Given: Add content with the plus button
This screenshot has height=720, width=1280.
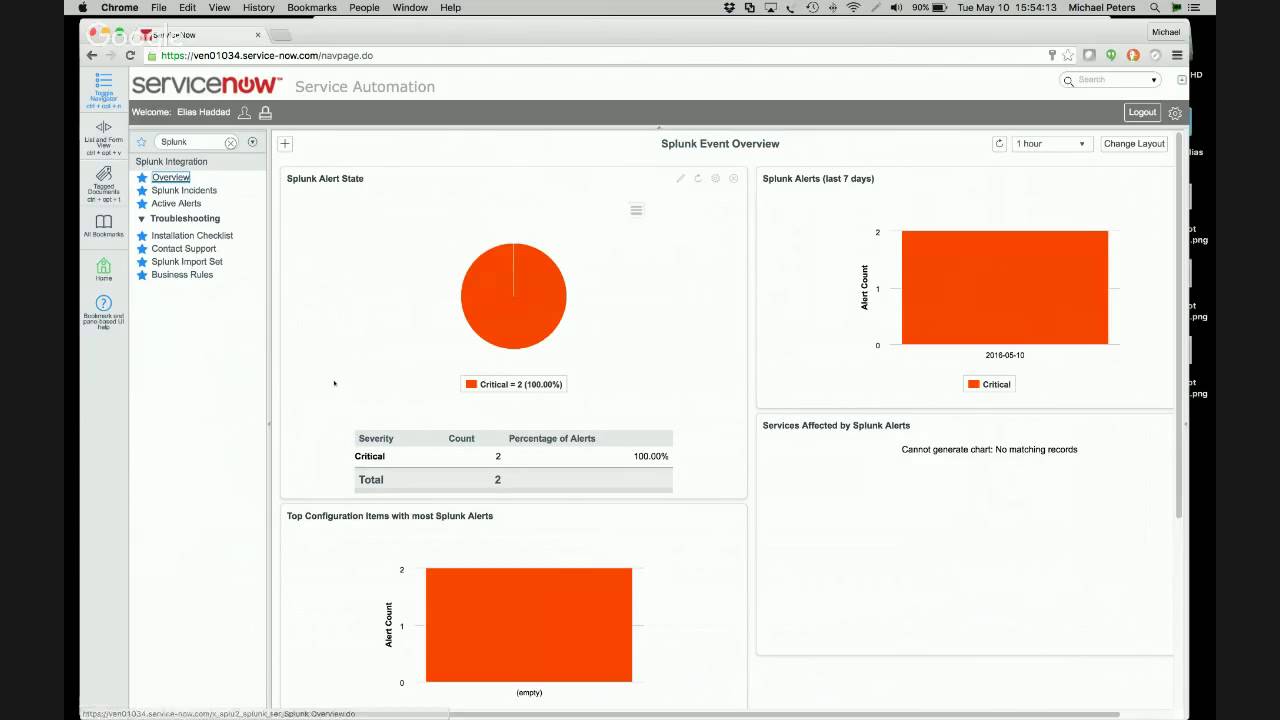Looking at the screenshot, I should (x=285, y=144).
